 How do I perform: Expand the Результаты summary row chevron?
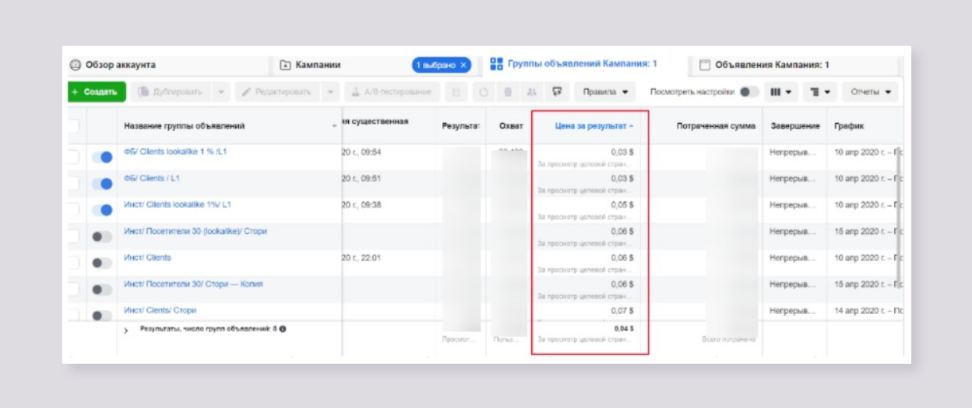[x=126, y=329]
